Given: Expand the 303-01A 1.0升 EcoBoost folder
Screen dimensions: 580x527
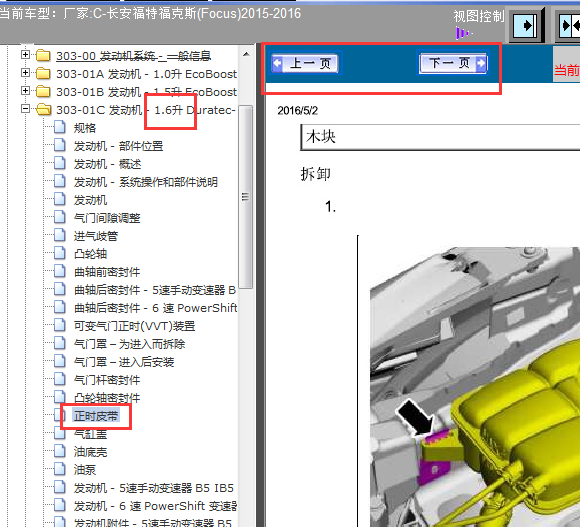Looking at the screenshot, I should point(25,72).
